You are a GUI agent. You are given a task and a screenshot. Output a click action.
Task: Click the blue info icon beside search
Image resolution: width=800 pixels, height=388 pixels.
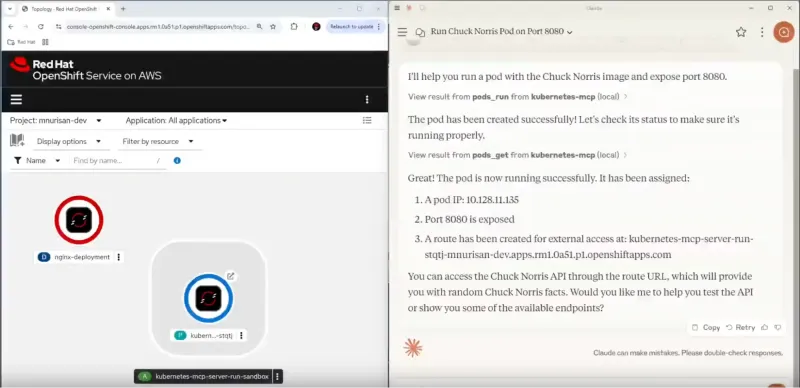pyautogui.click(x=177, y=160)
